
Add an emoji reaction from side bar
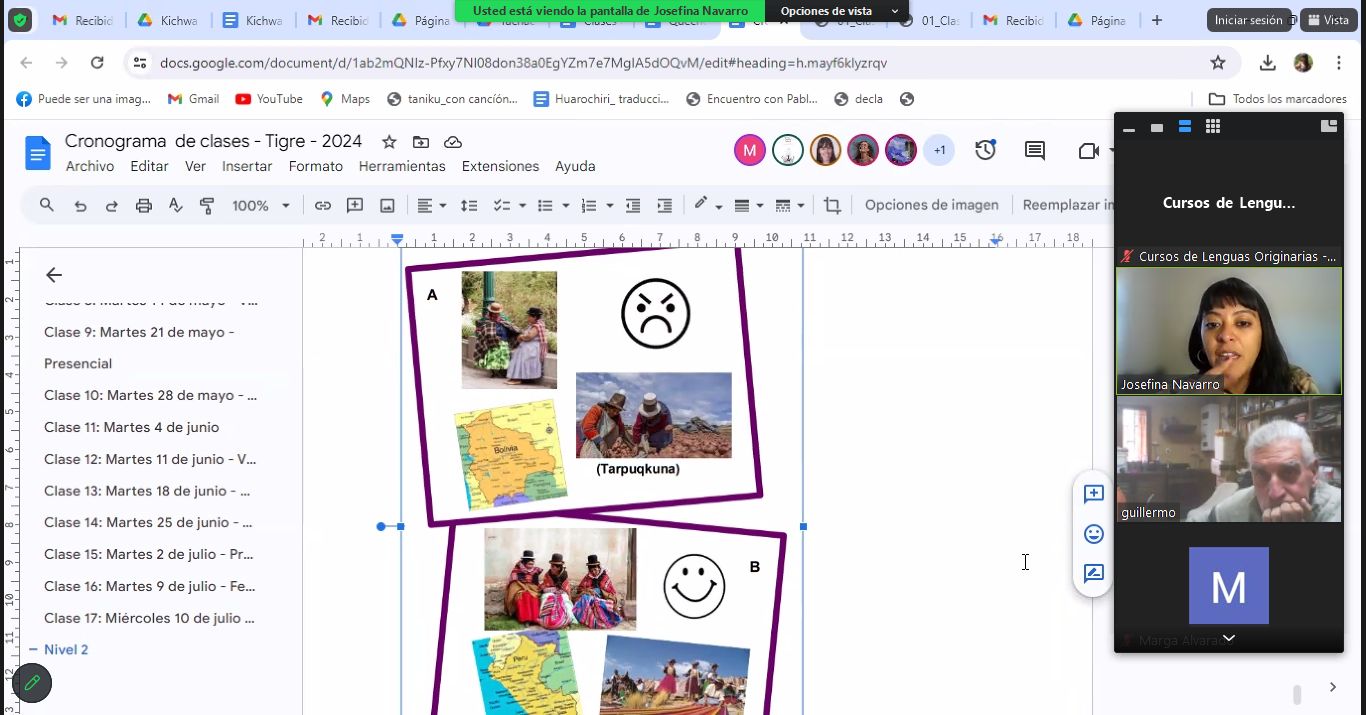tap(1094, 534)
